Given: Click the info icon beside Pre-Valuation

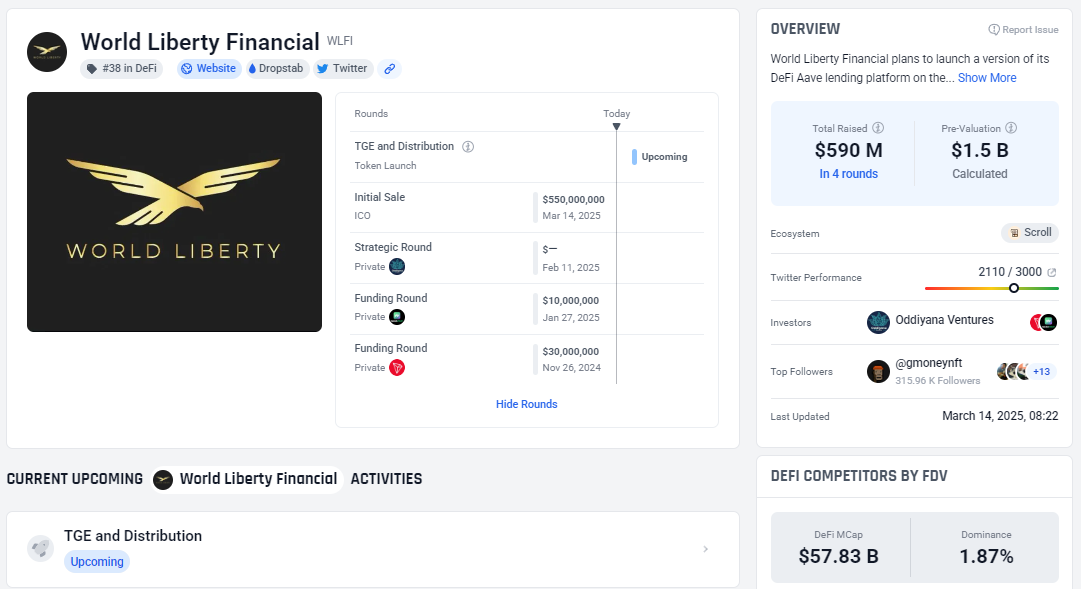Looking at the screenshot, I should pyautogui.click(x=1011, y=128).
